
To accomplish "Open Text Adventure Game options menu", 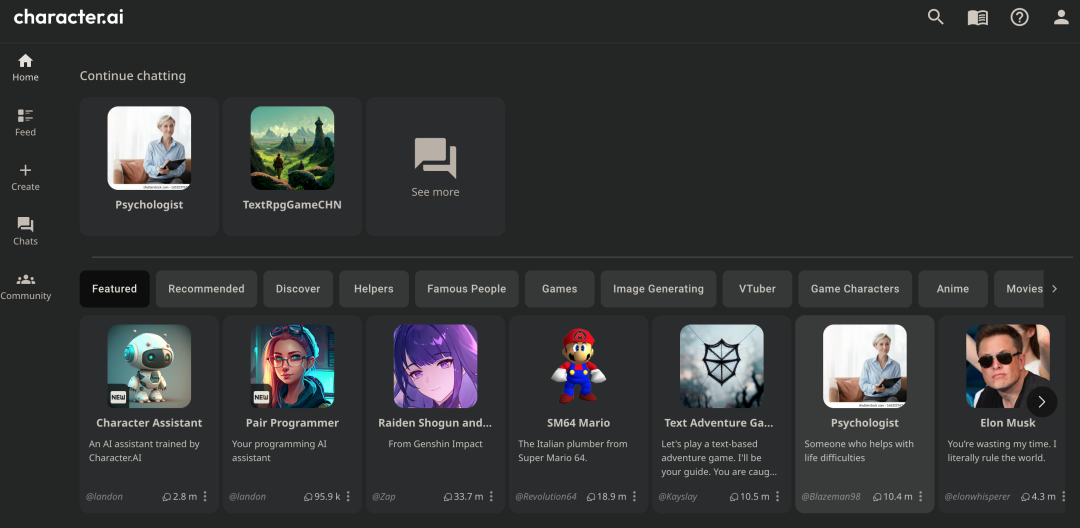I will tap(778, 496).
